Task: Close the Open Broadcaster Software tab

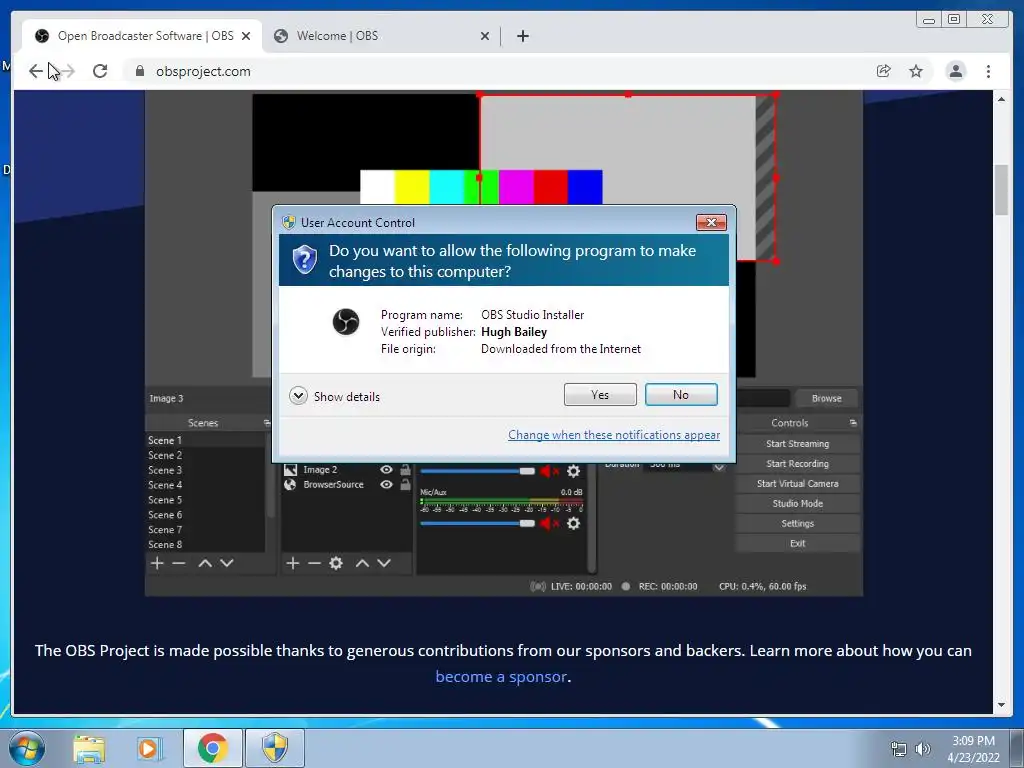Action: 246,36
